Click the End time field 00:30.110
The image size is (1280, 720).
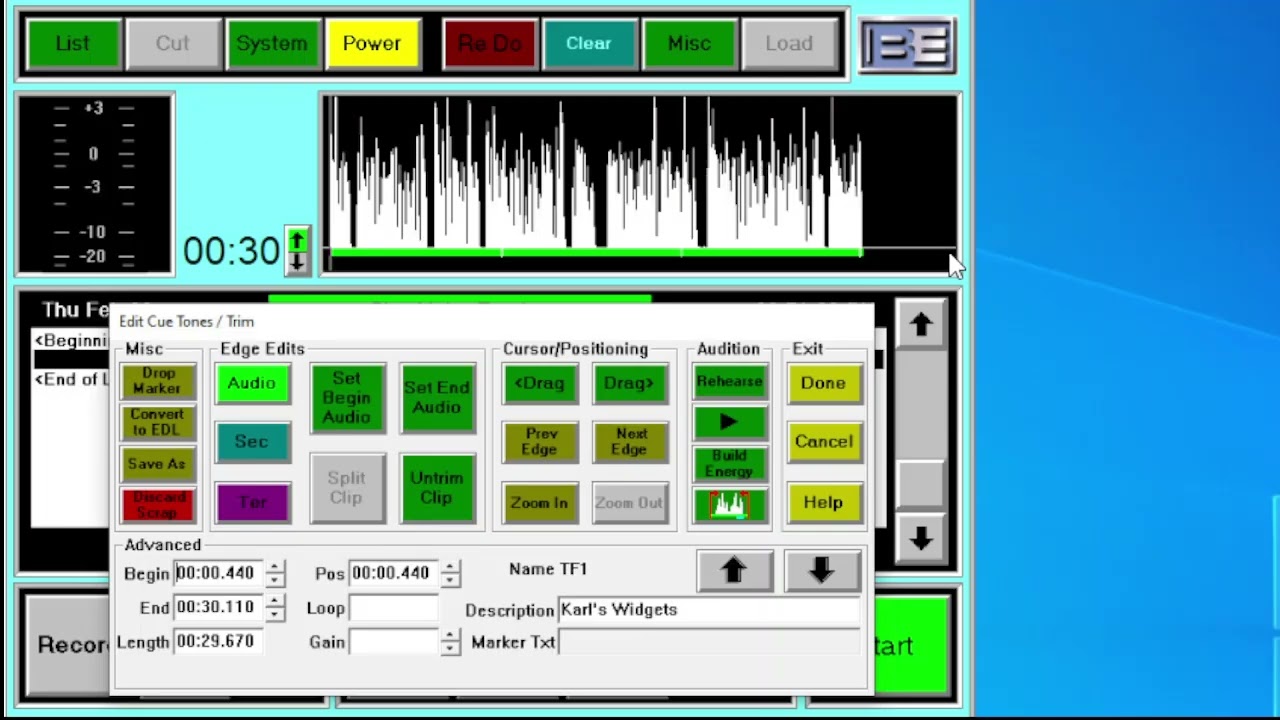[x=219, y=607]
